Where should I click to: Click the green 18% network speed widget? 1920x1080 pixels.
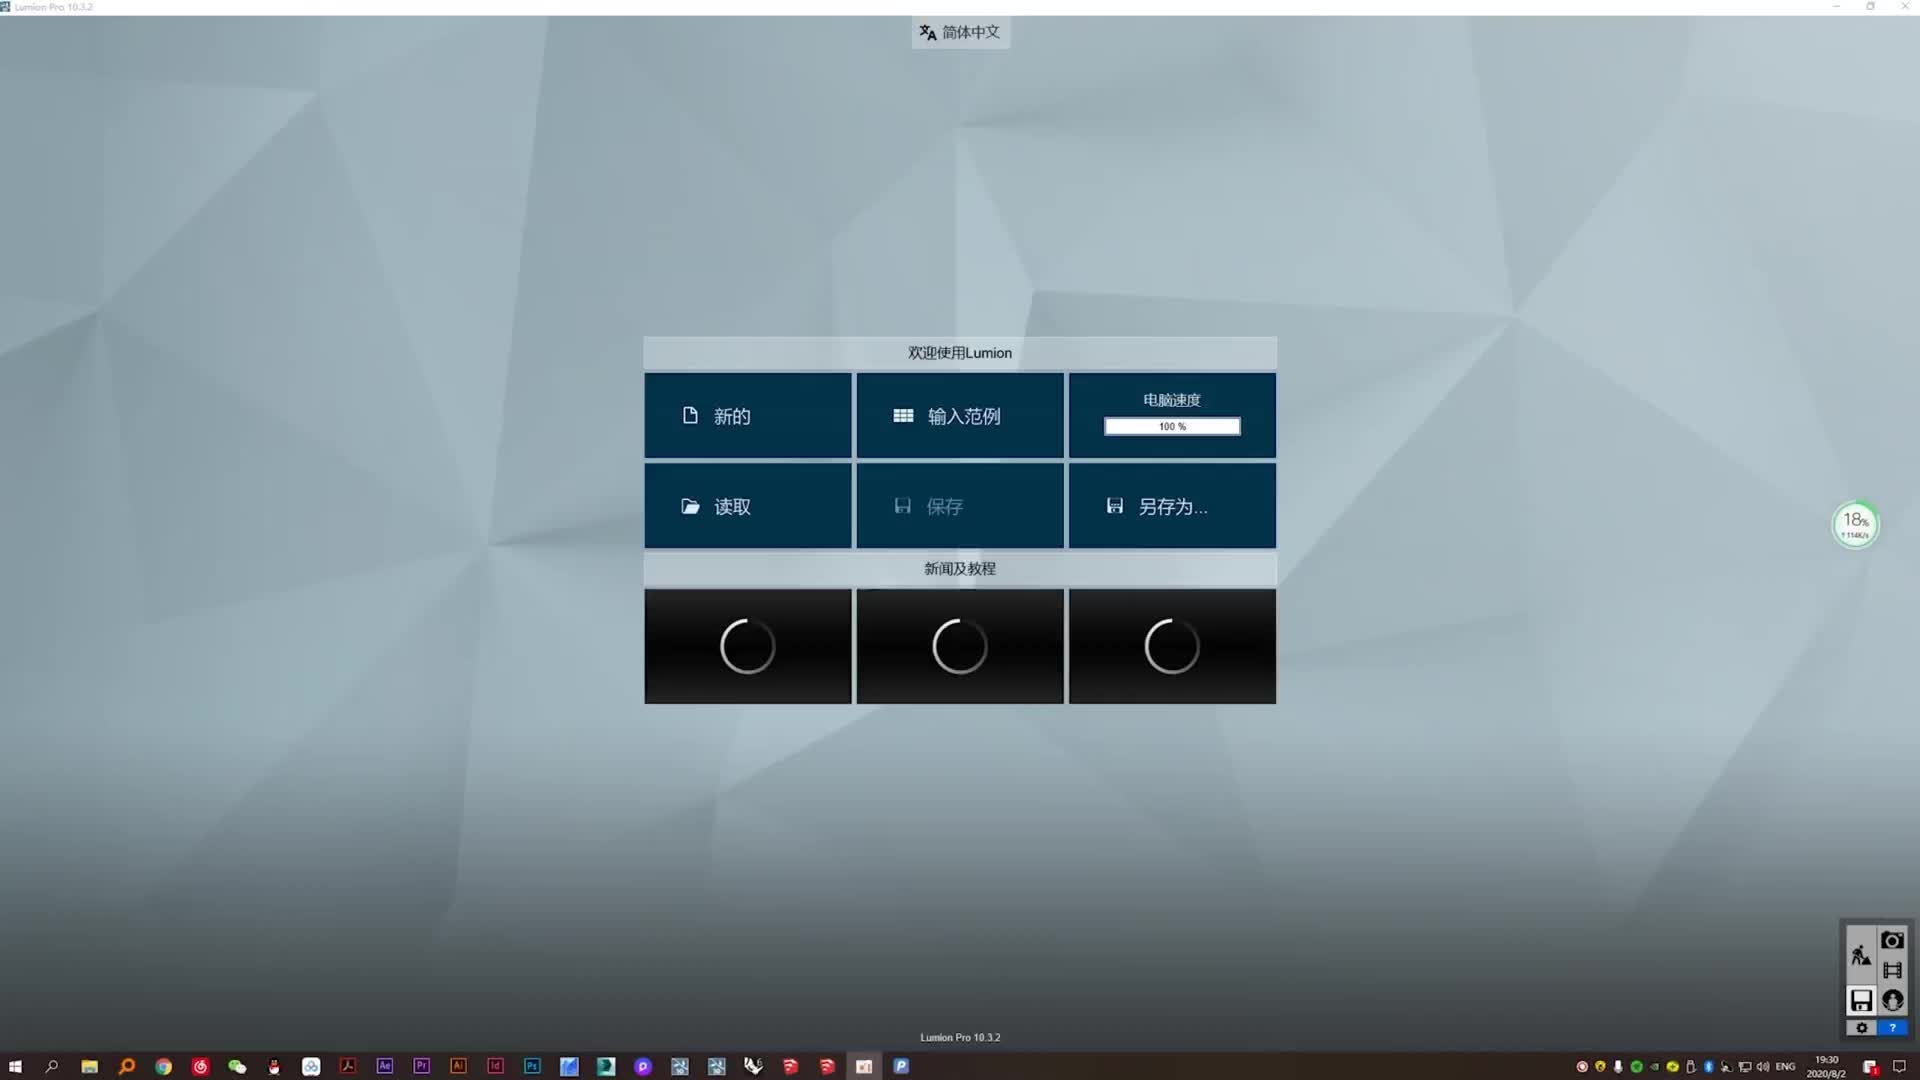click(x=1855, y=524)
